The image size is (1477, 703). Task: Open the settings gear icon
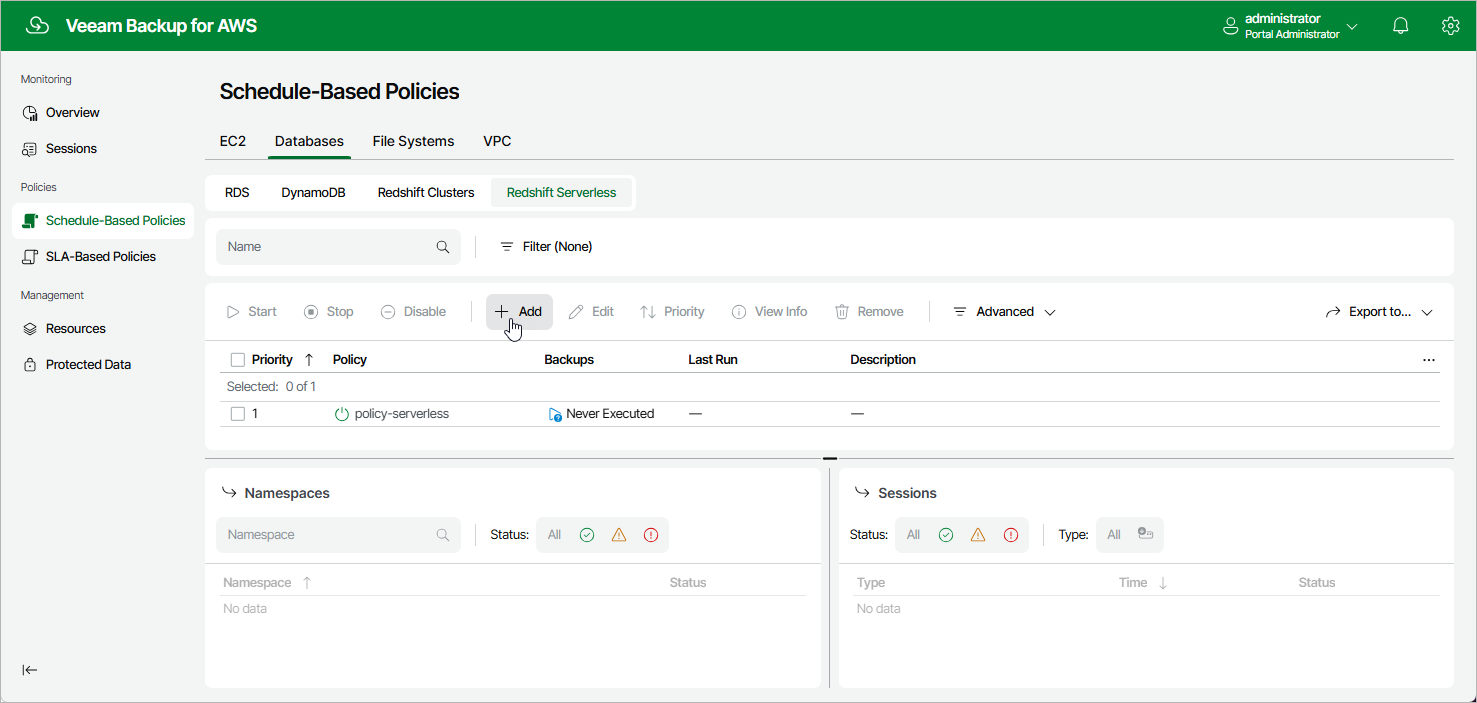[x=1450, y=26]
